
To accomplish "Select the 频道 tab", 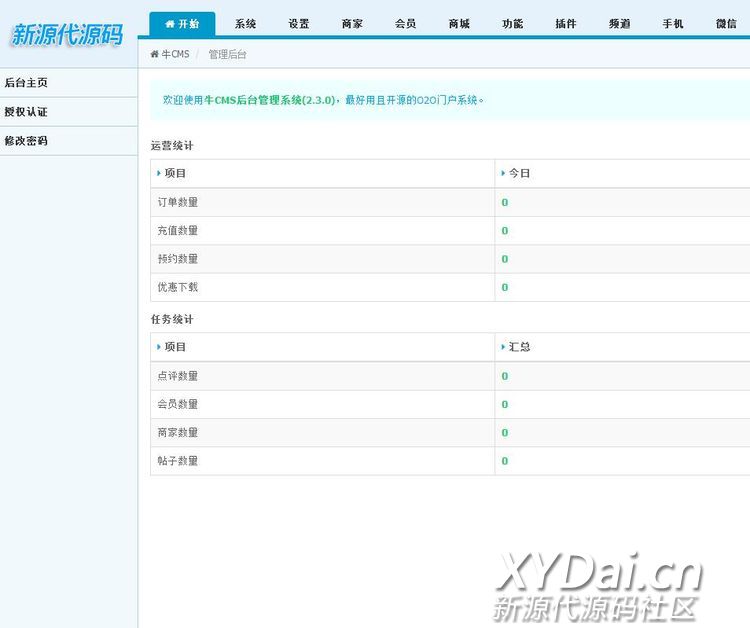I will pyautogui.click(x=619, y=24).
